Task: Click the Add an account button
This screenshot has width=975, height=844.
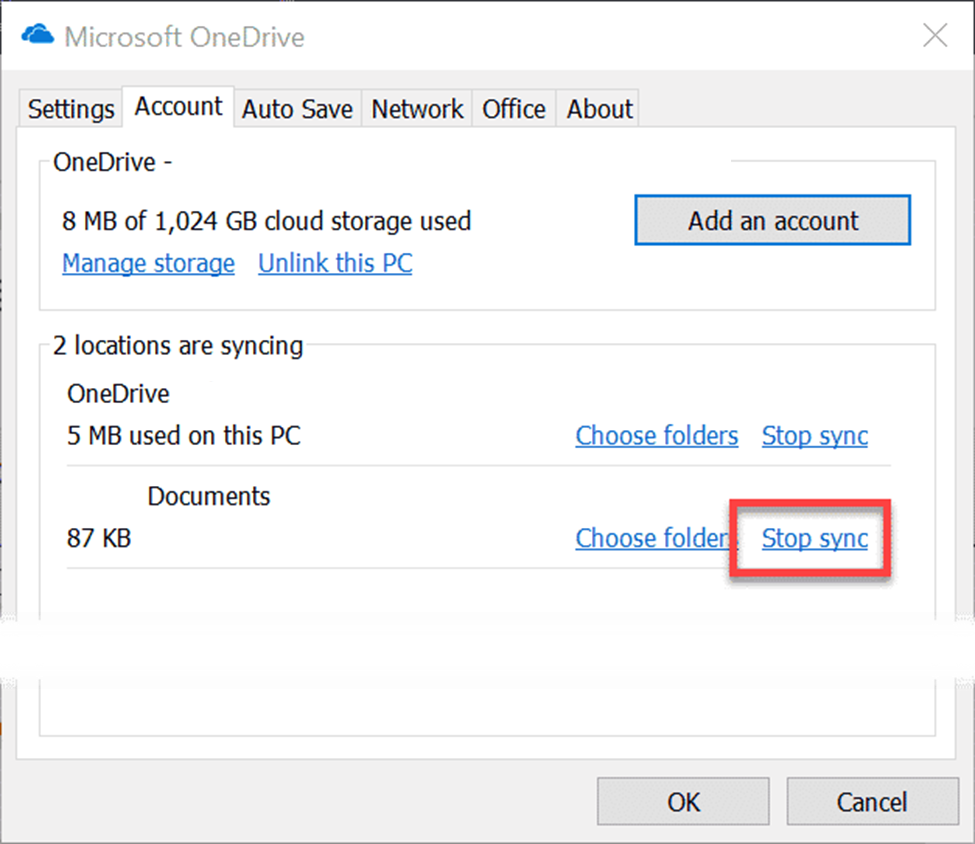Action: [771, 220]
